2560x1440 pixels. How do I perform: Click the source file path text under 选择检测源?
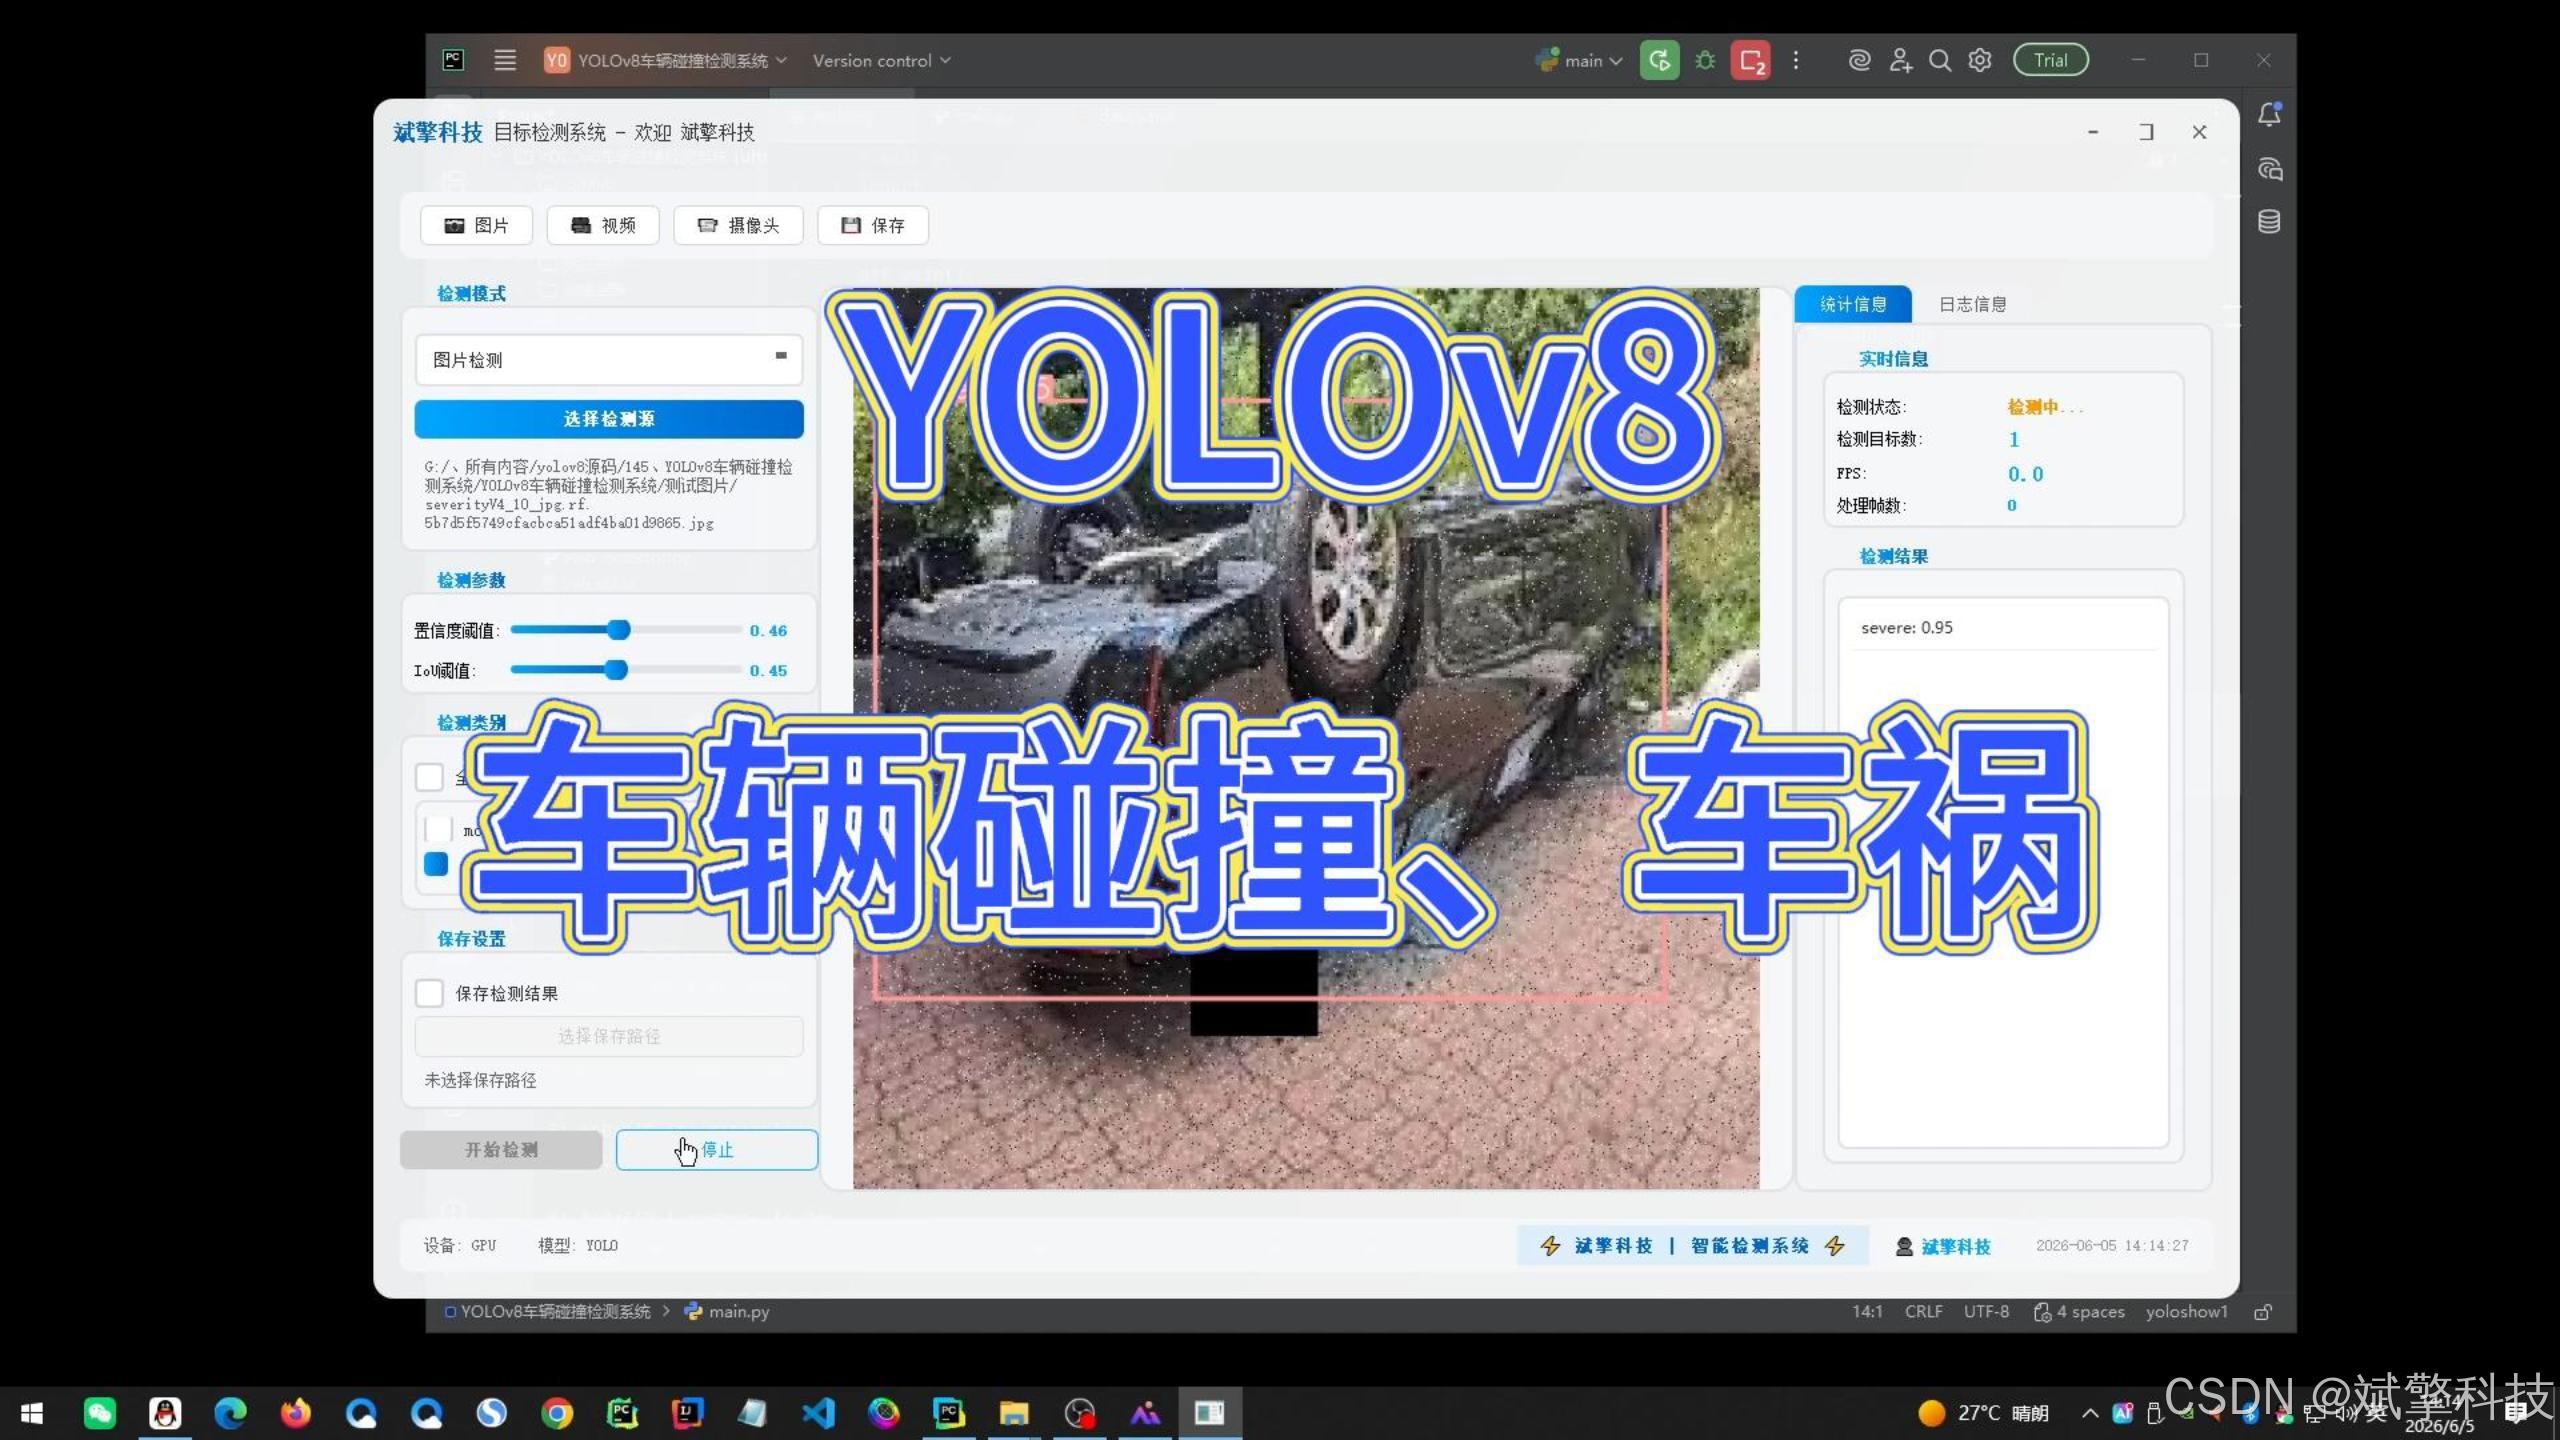click(x=608, y=494)
